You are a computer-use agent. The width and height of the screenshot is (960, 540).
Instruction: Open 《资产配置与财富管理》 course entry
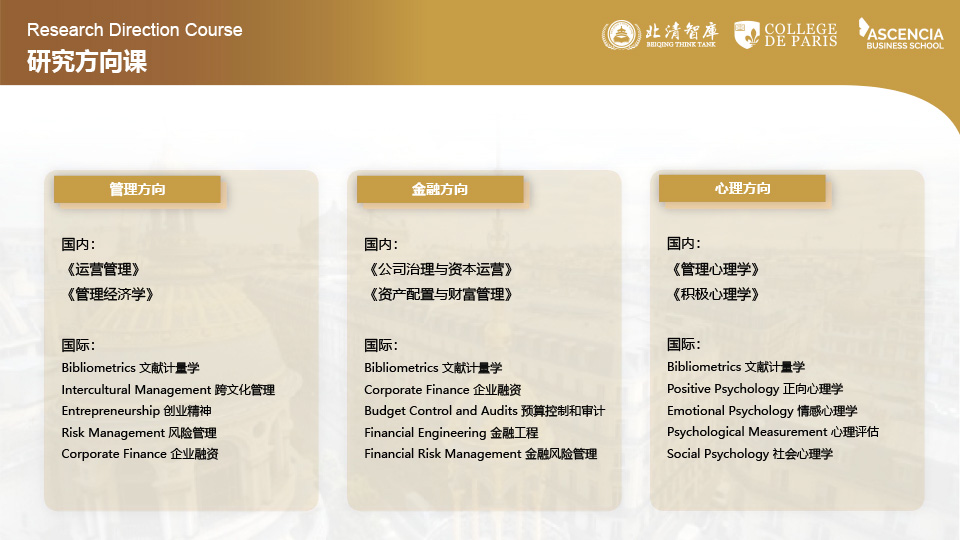439,294
